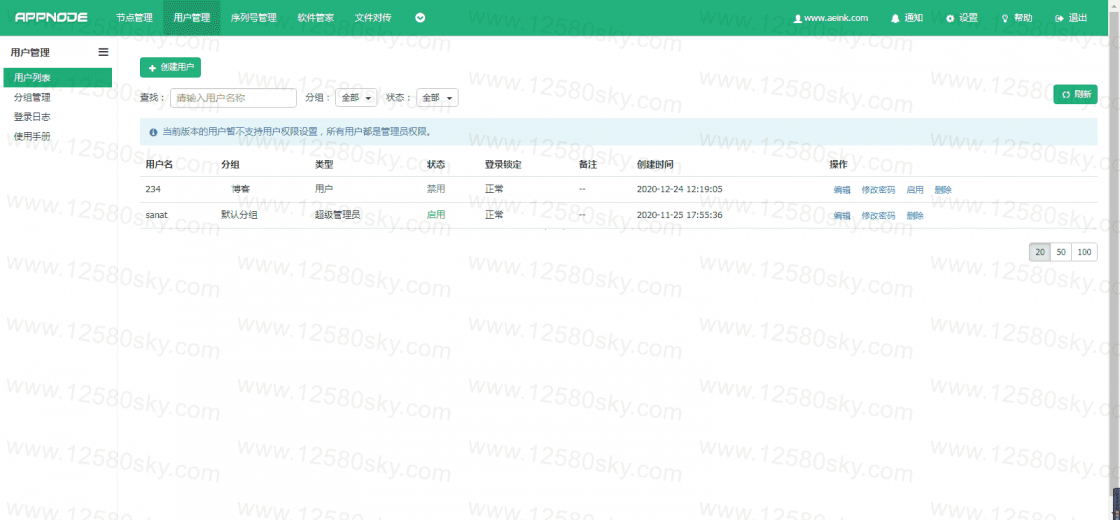Click the username cell sanat
Viewport: 1120px width, 520px height.
[156, 214]
